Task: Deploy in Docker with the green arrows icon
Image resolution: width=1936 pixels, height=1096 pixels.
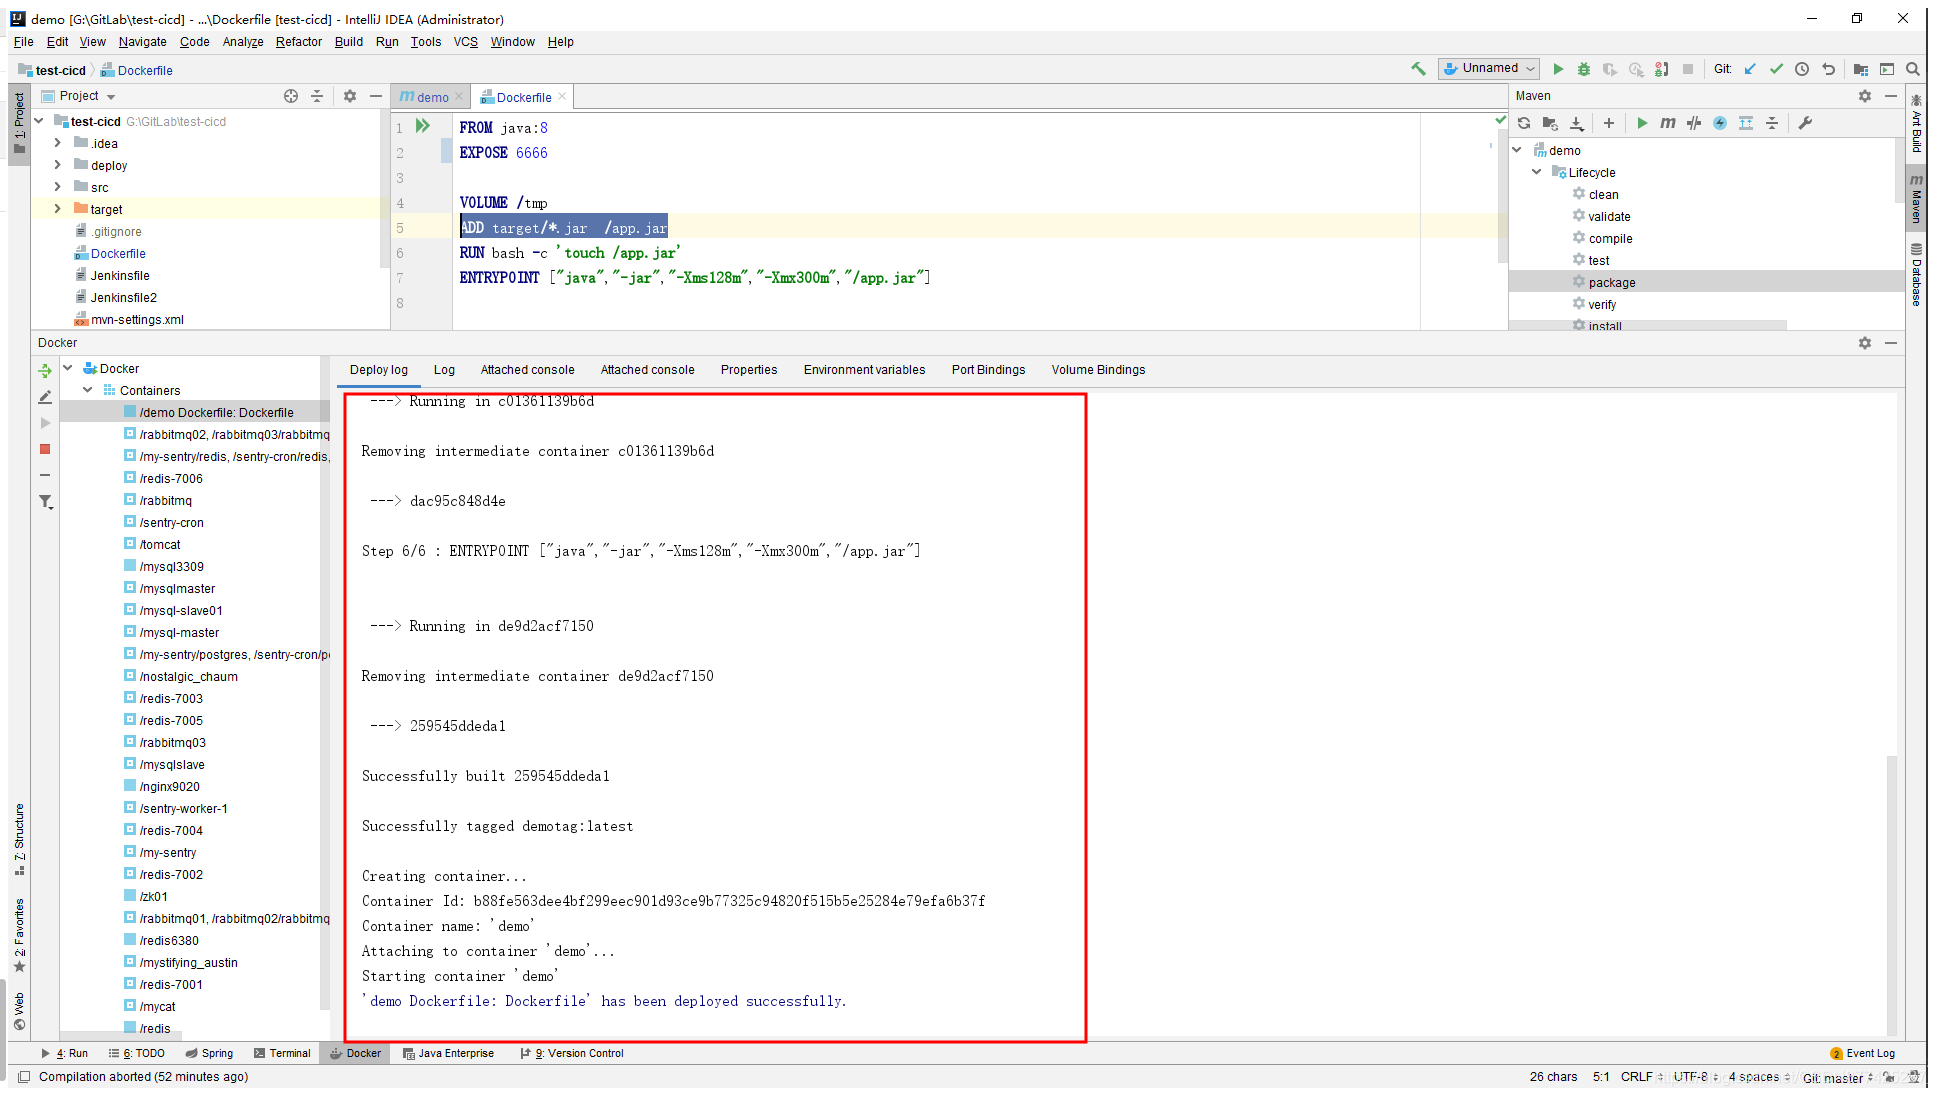Action: [x=45, y=370]
